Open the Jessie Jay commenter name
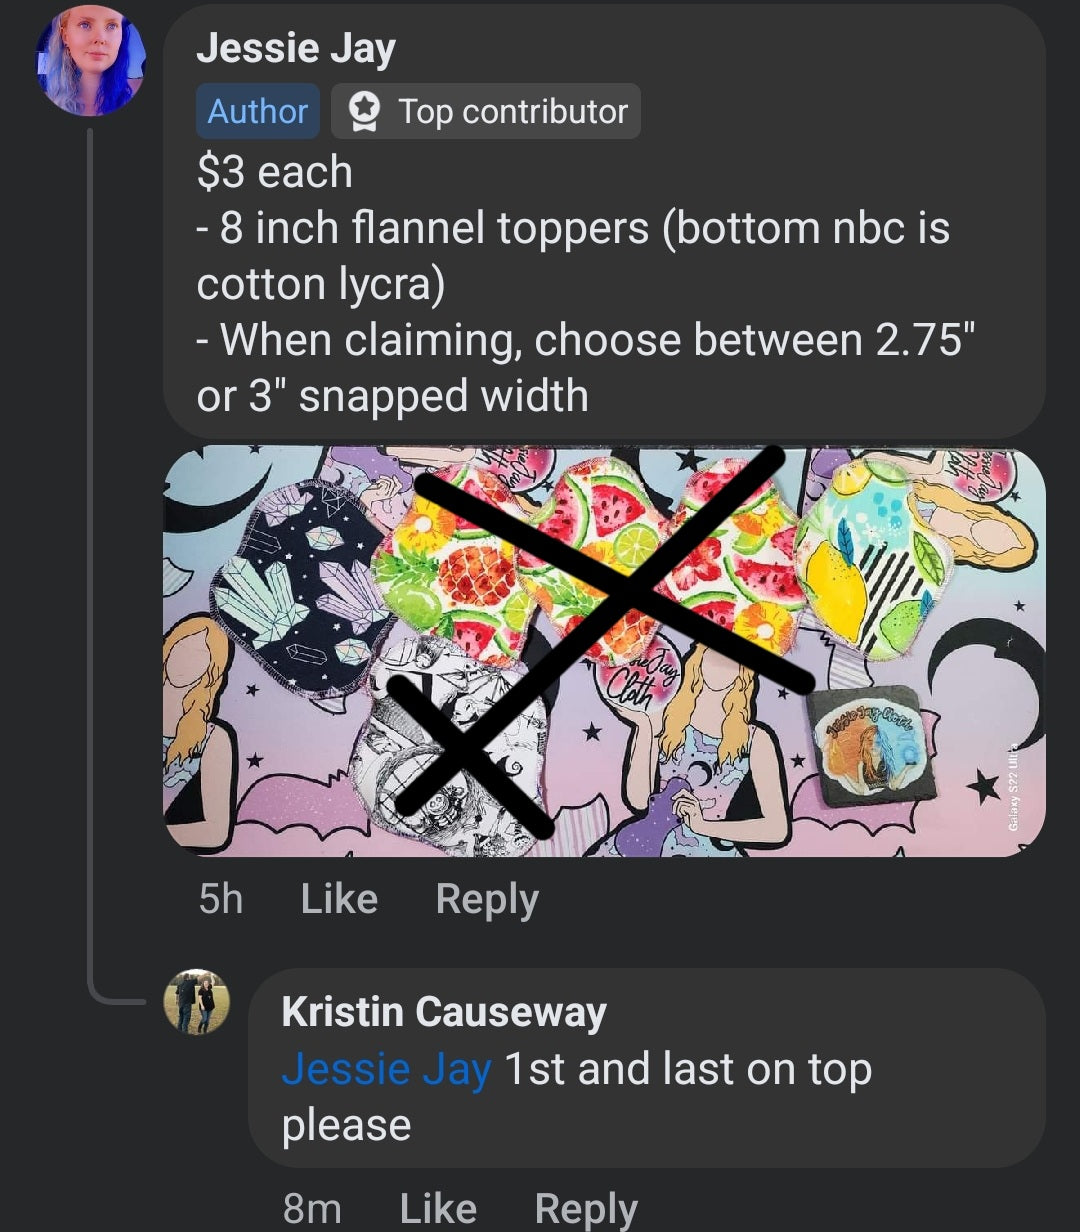Image resolution: width=1080 pixels, height=1232 pixels. coord(296,48)
